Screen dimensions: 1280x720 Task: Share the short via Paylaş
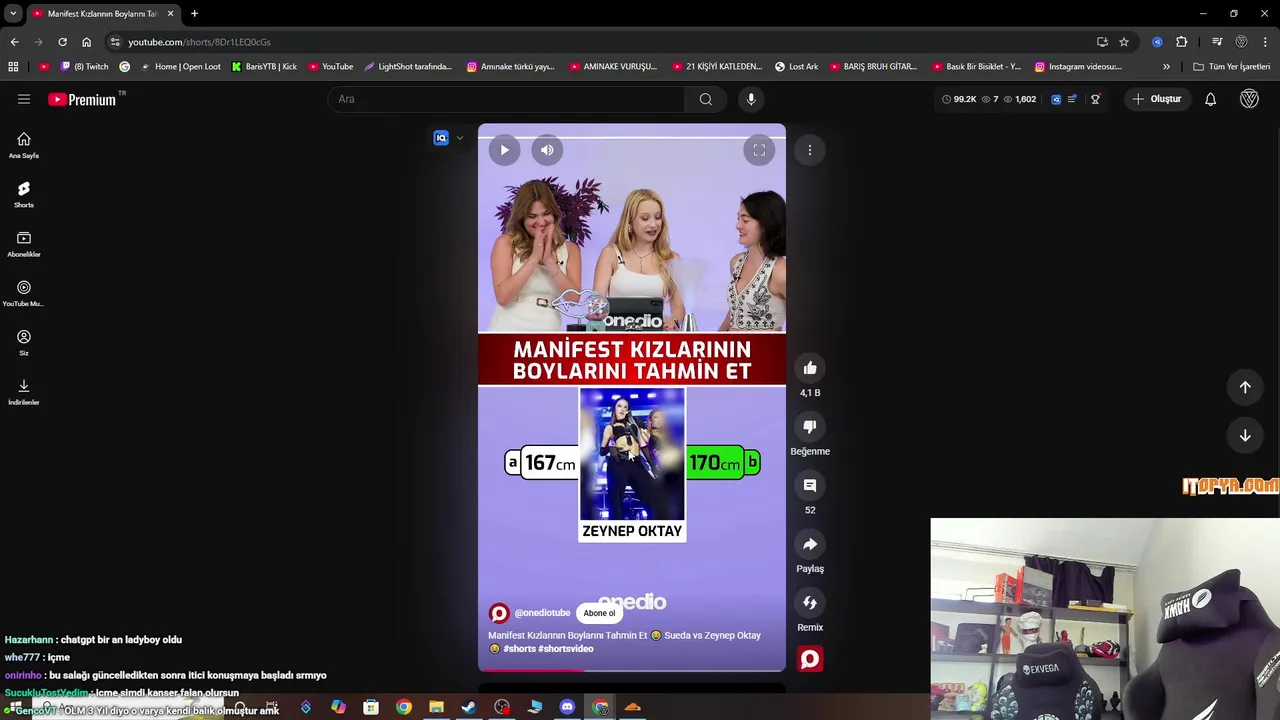(810, 544)
